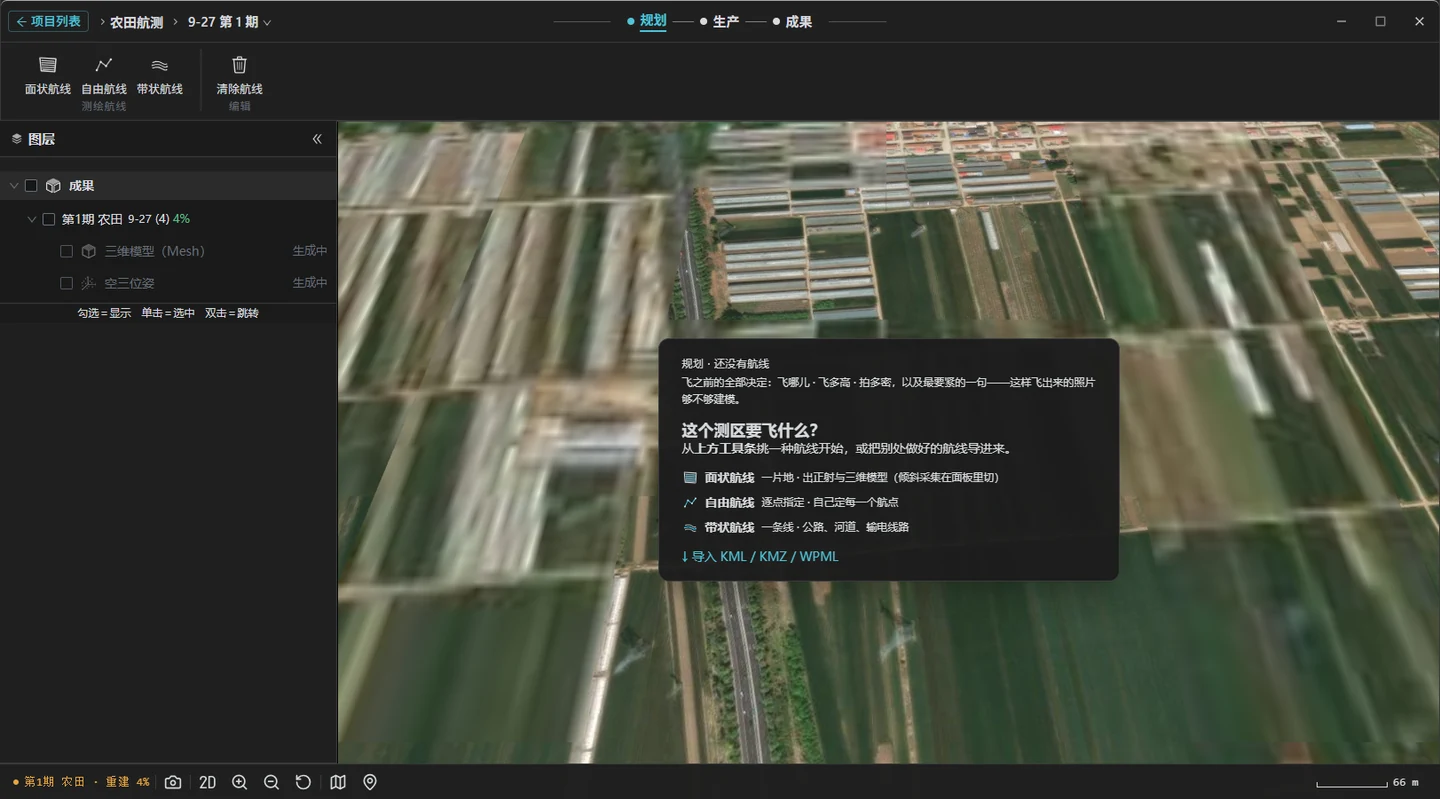Click the 生成中 status in the 三维模型 row
Viewport: 1440px width, 799px height.
(310, 251)
